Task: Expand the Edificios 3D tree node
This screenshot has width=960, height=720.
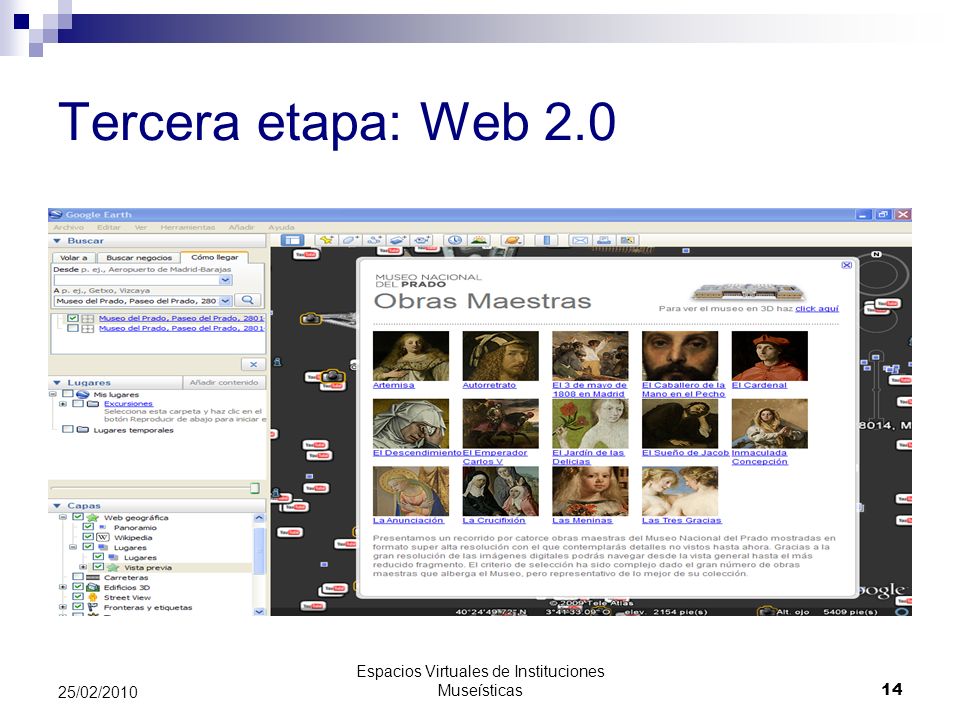Action: pyautogui.click(x=62, y=587)
